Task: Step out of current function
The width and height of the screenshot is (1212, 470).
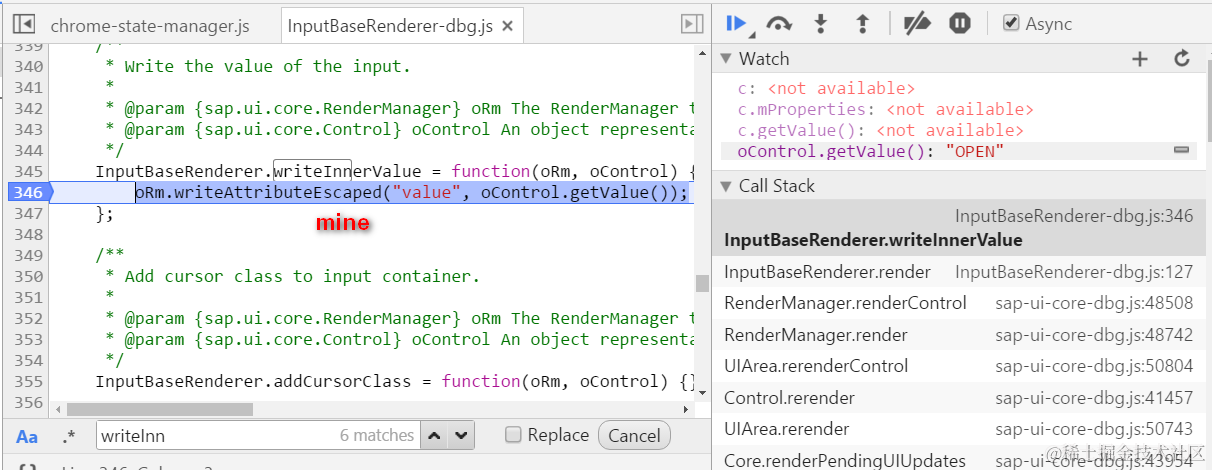Action: pyautogui.click(x=862, y=23)
